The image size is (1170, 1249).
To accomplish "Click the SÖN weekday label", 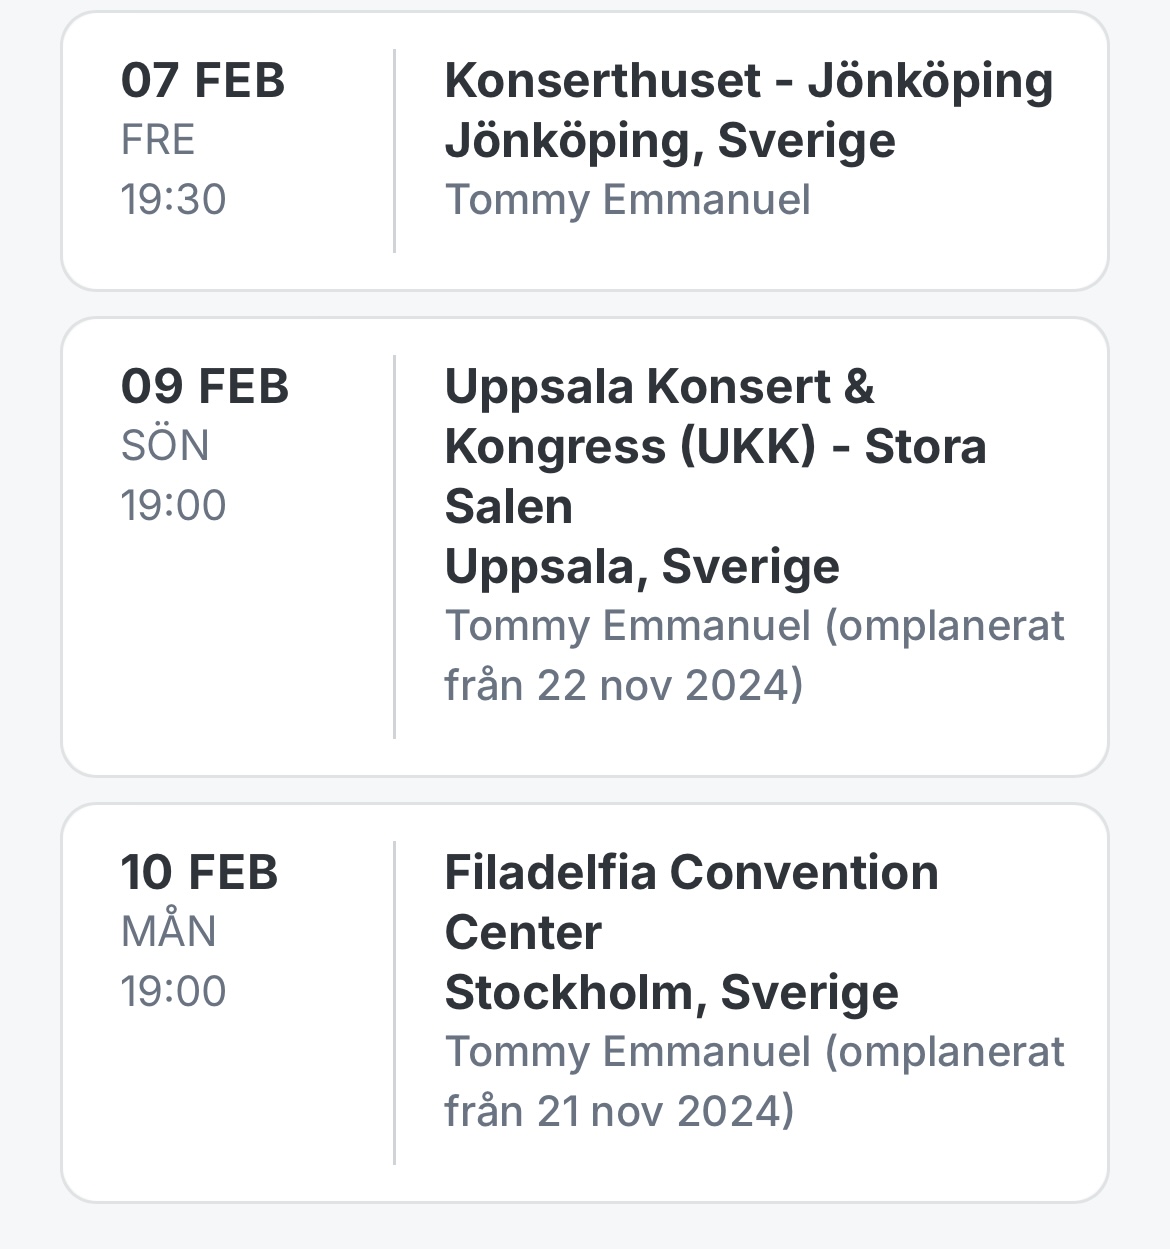I will pos(165,445).
